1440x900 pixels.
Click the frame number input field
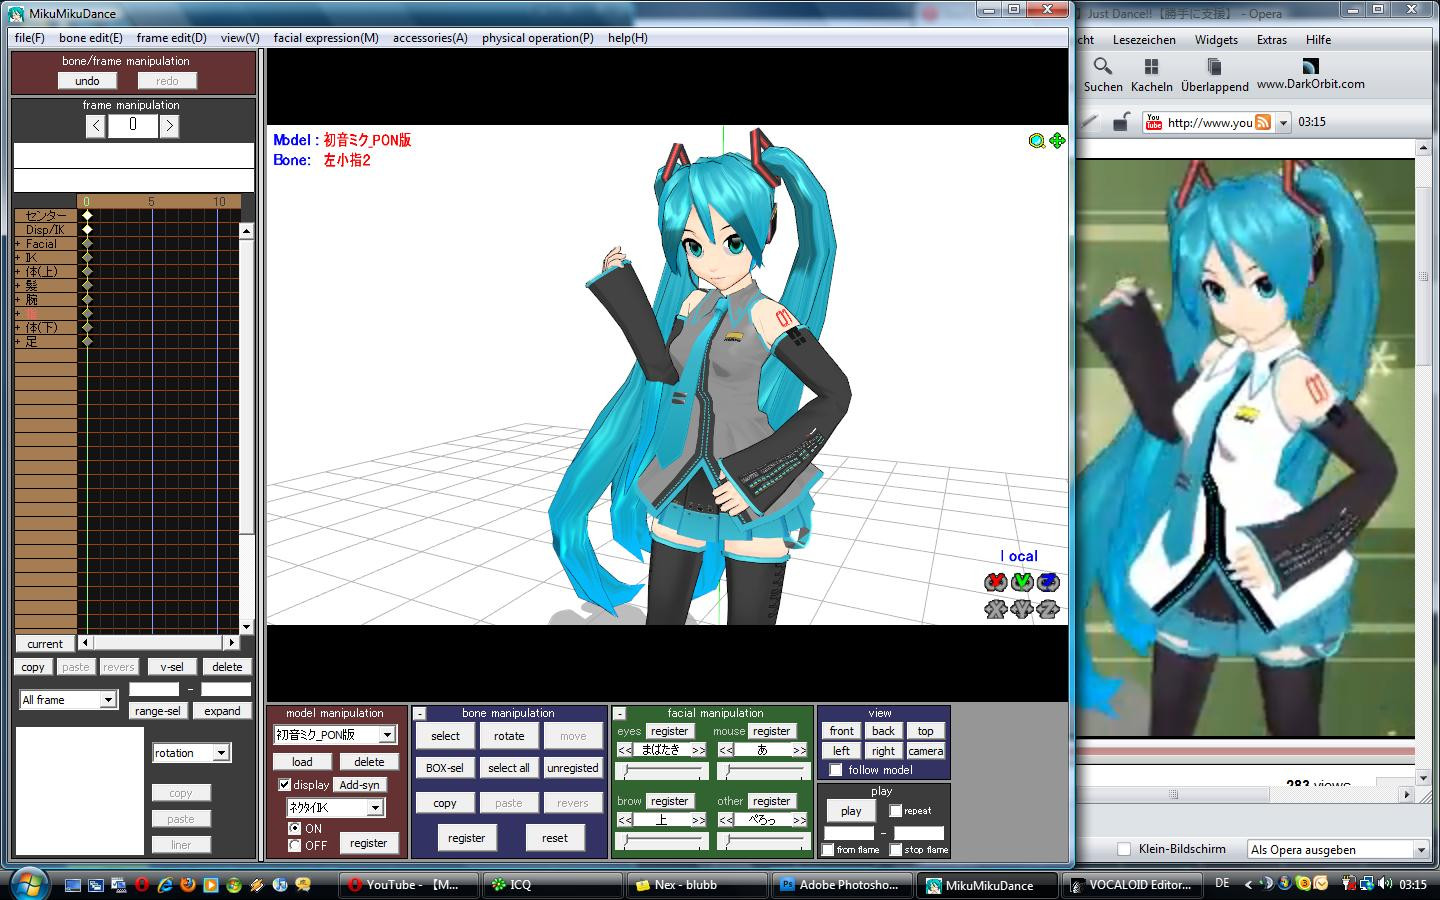click(x=133, y=126)
